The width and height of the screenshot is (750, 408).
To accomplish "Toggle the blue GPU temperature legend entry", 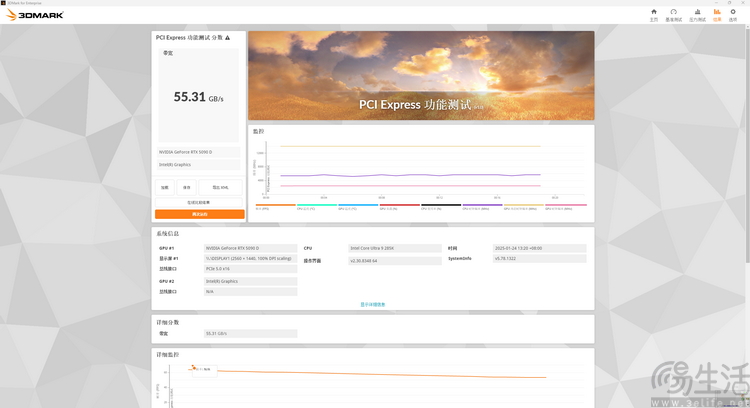I will 358,207.
